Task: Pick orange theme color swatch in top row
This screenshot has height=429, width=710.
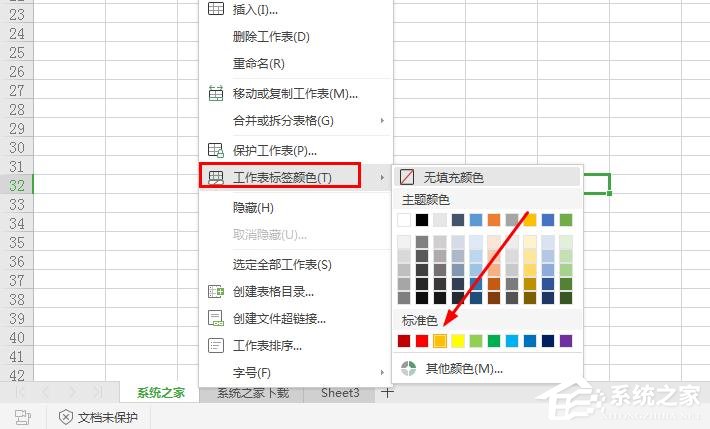Action: coord(494,220)
